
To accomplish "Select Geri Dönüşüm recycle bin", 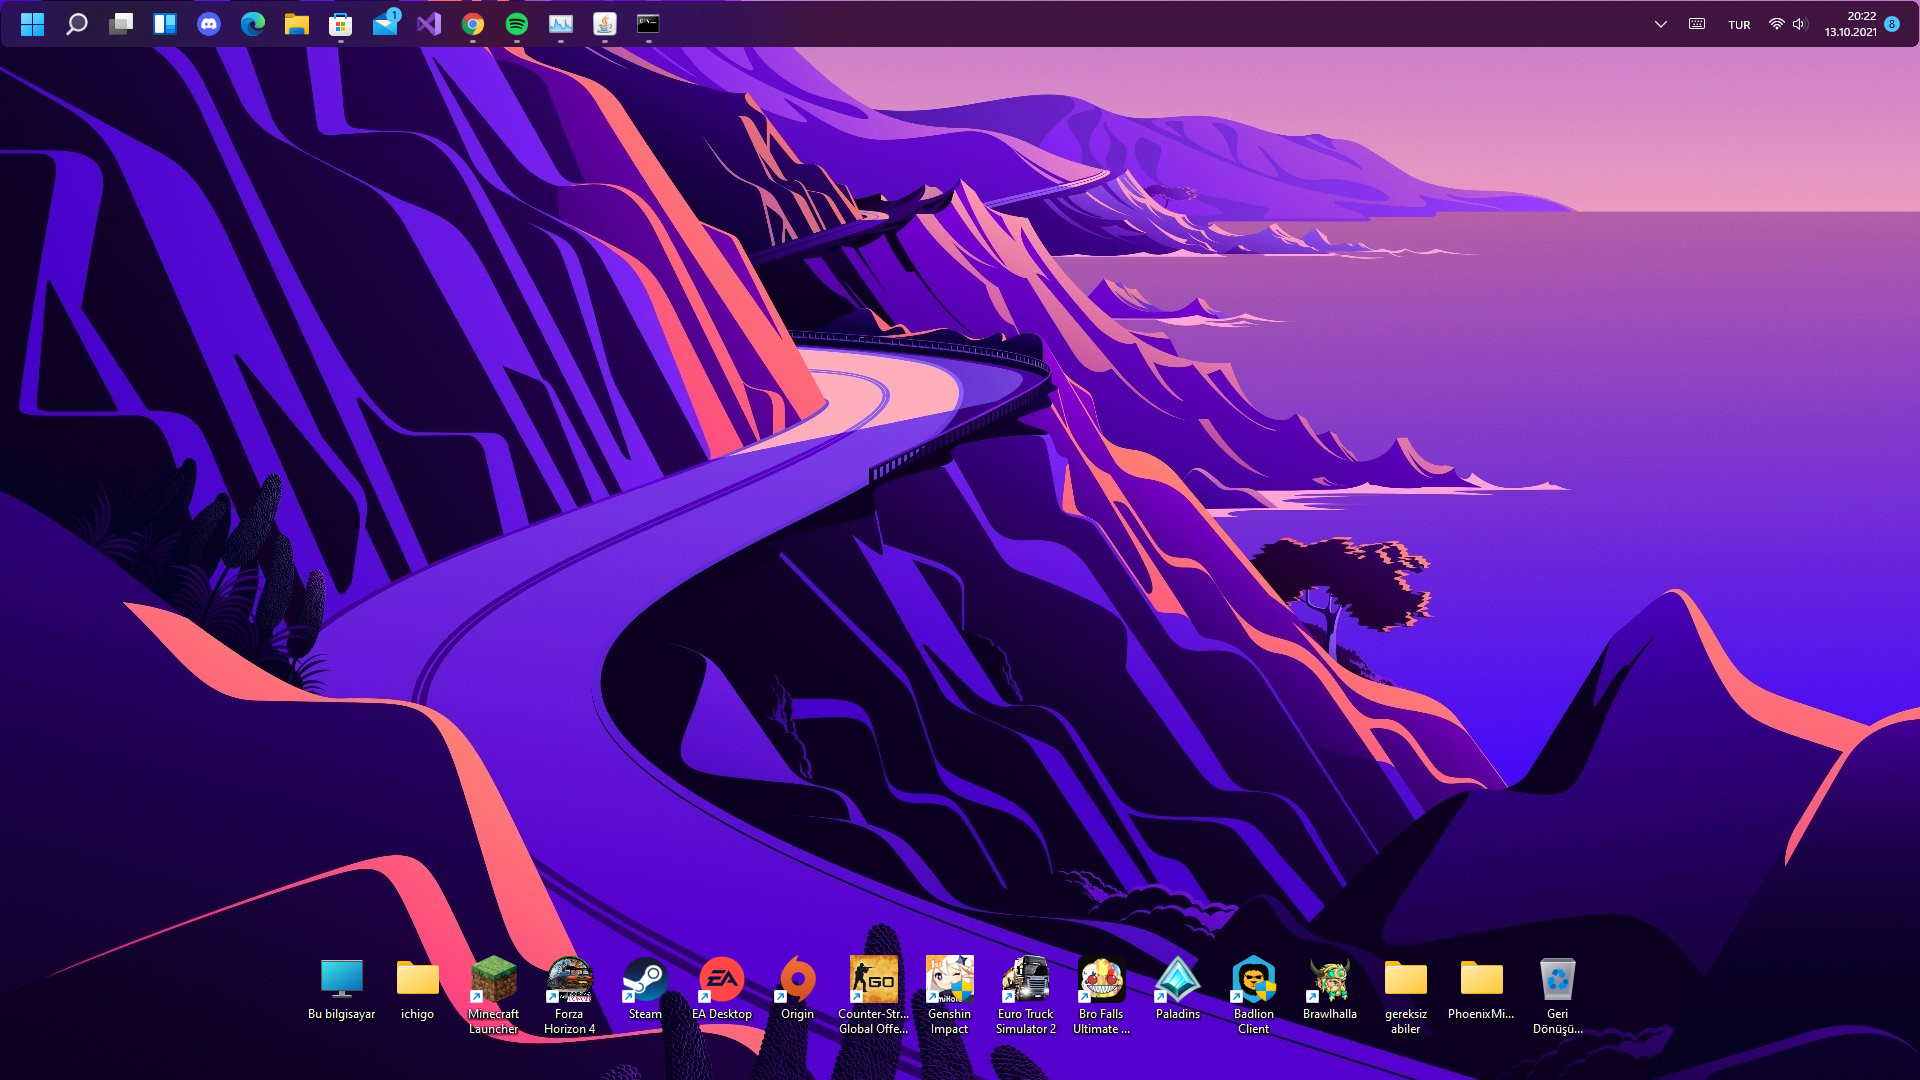I will coord(1557,996).
